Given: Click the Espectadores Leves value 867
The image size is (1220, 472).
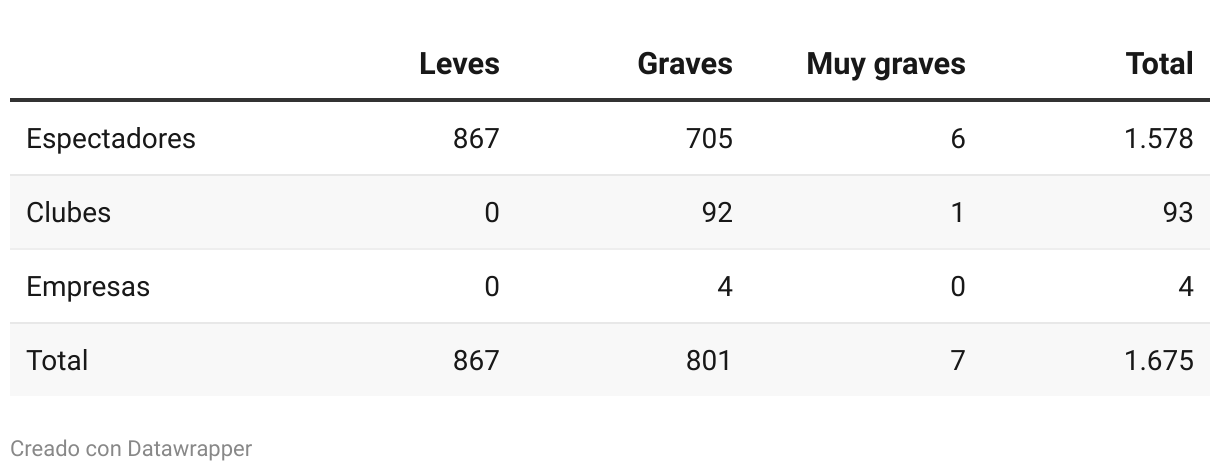Looking at the screenshot, I should click(x=476, y=138).
